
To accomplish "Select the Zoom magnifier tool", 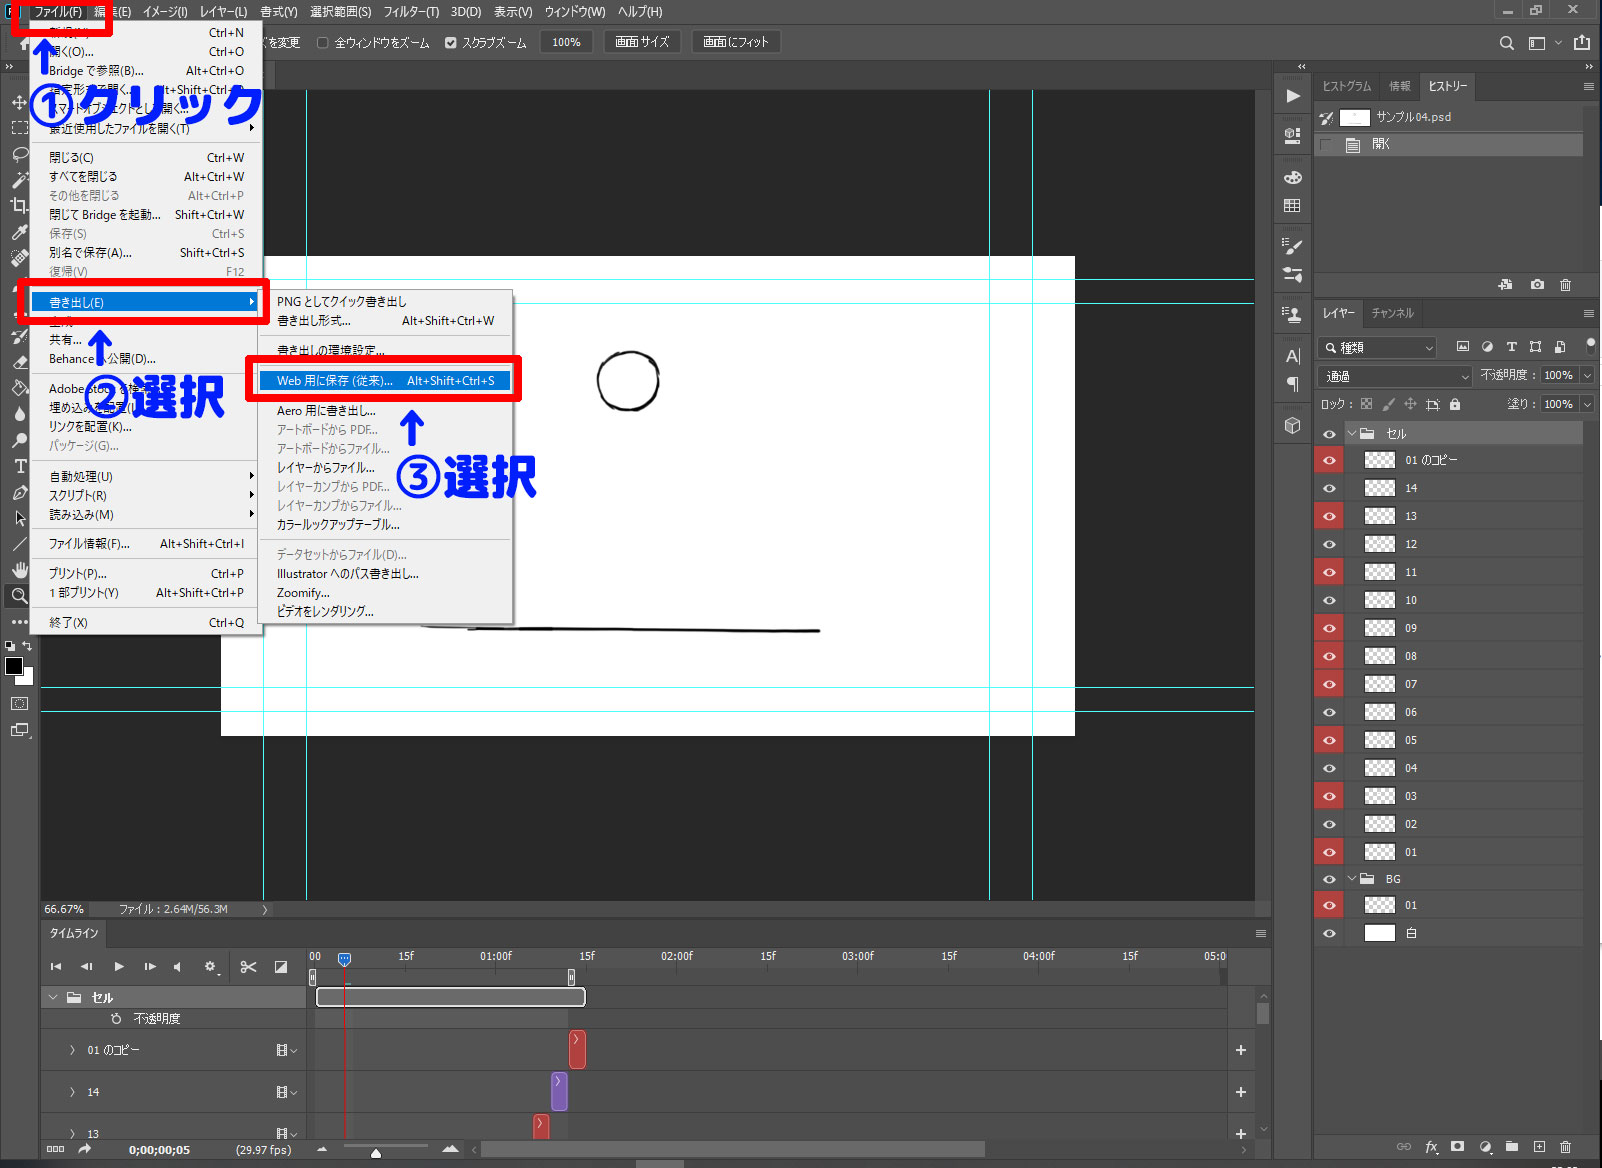I will [x=19, y=596].
